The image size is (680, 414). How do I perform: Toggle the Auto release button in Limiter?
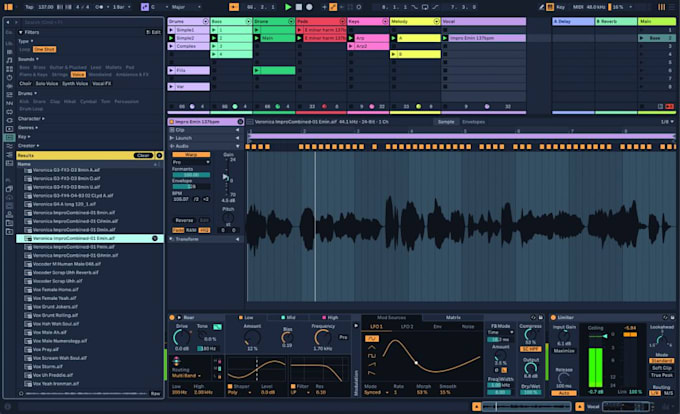564,393
